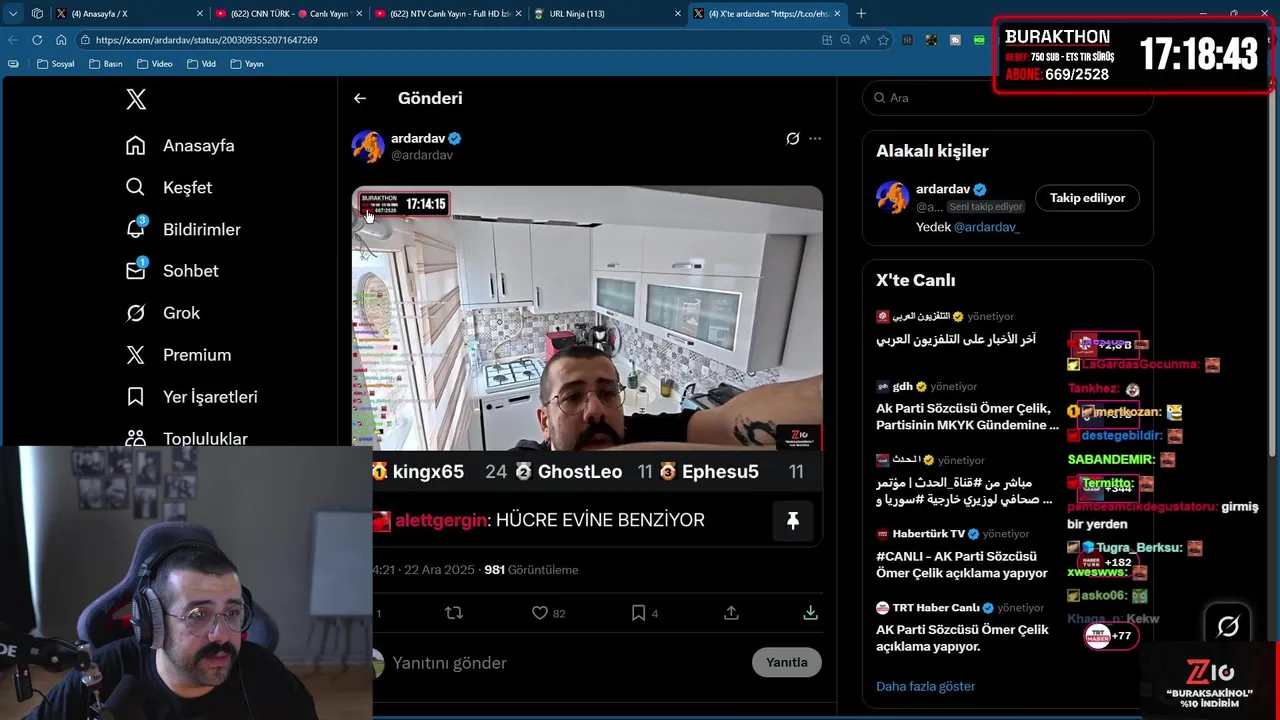Open the Yayın bookmarks folder
The width and height of the screenshot is (1280, 720).
pyautogui.click(x=247, y=64)
